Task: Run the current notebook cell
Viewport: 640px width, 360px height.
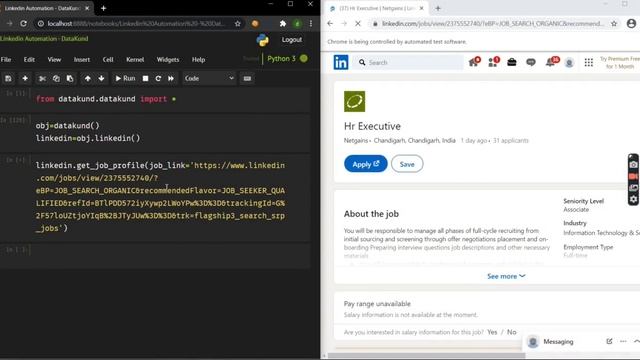Action: (125, 78)
